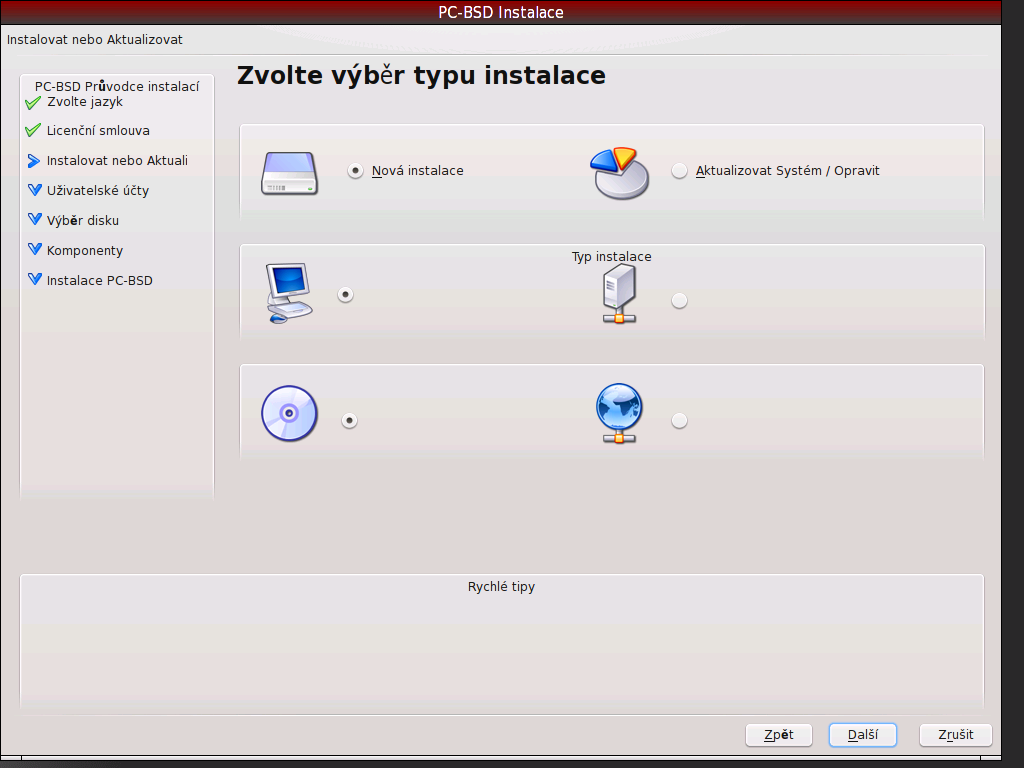Click the Typ instalace group title
Screen dimensions: 1024x768
coord(611,257)
